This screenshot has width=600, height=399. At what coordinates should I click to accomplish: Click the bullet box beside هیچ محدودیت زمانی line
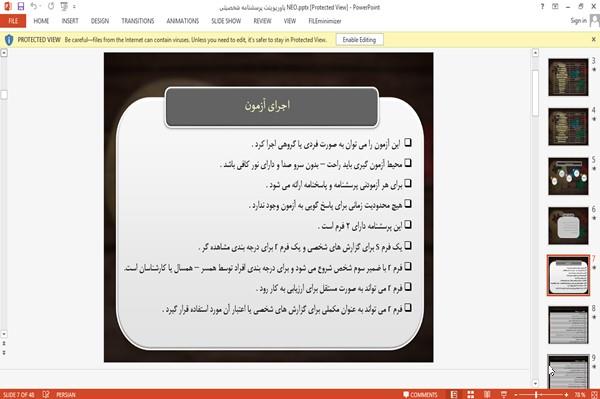[x=408, y=204]
